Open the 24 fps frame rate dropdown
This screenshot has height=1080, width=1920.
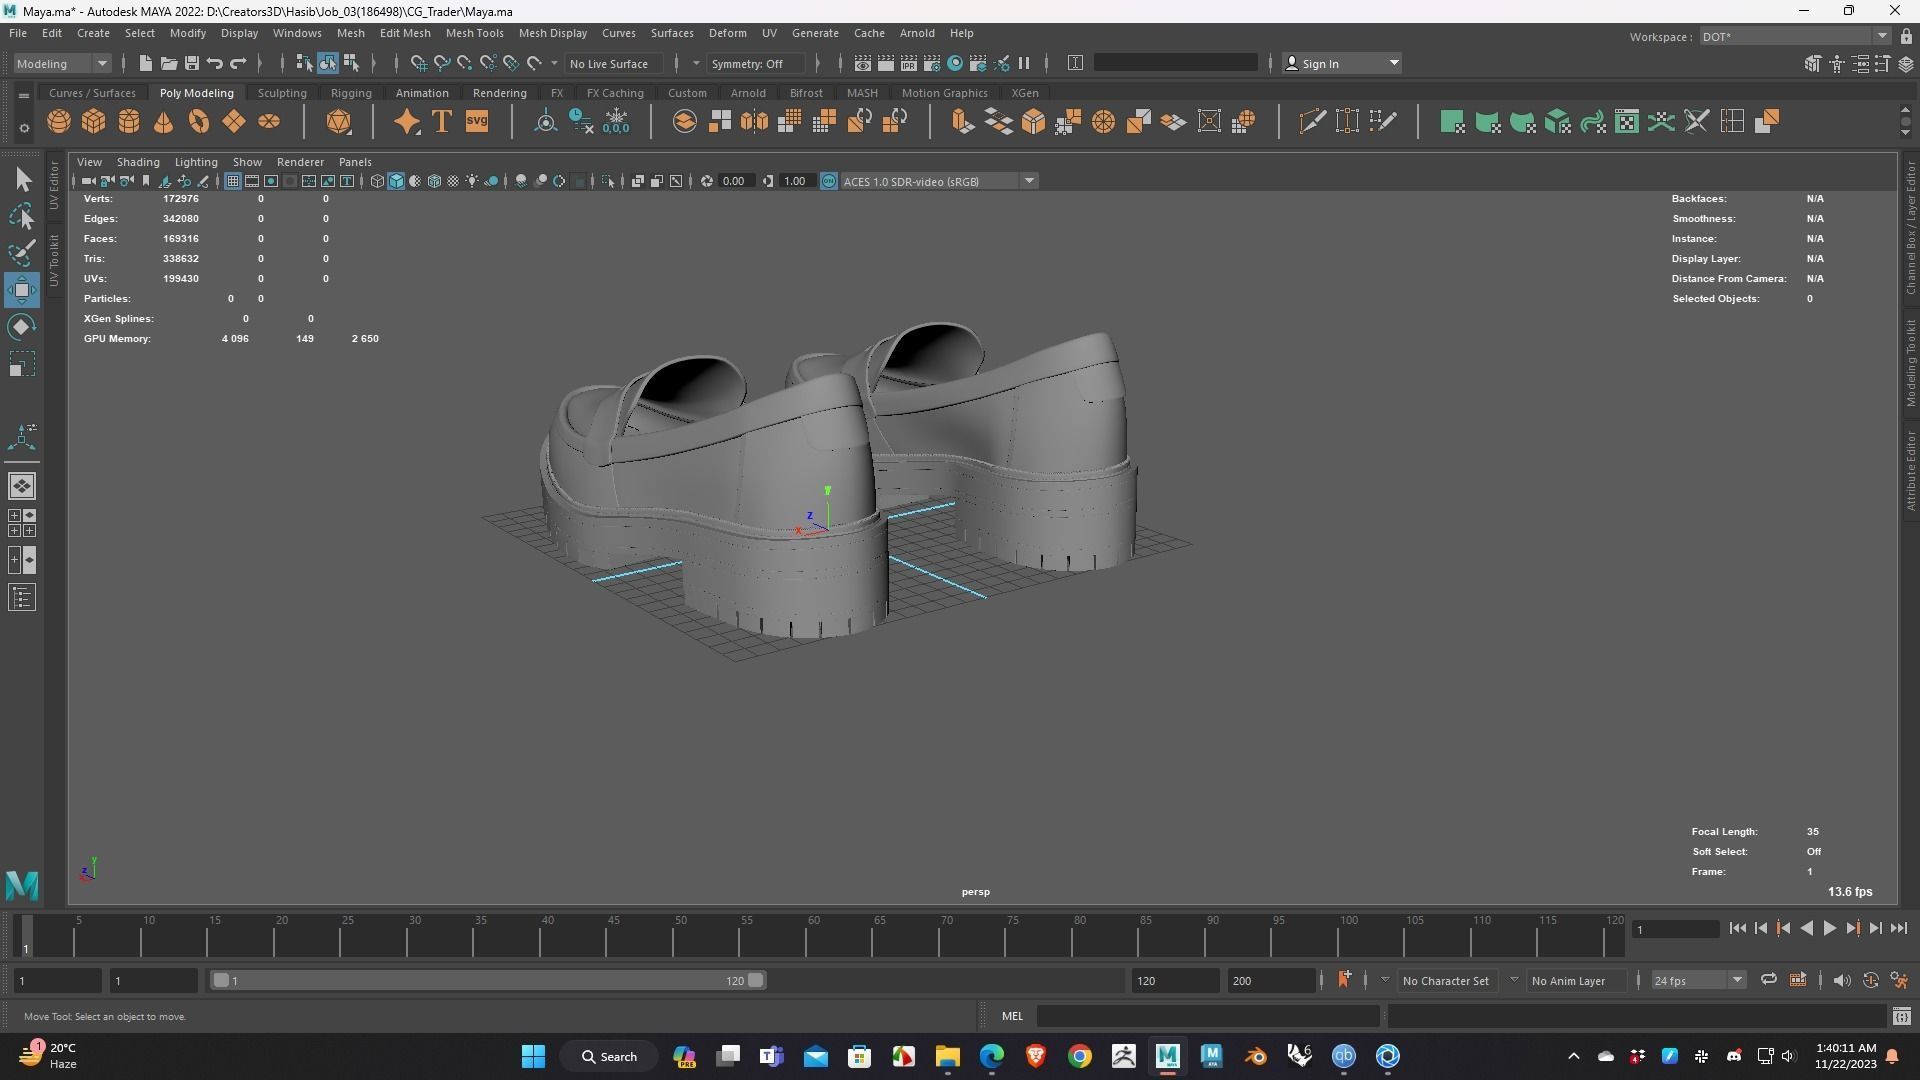pyautogui.click(x=1698, y=981)
